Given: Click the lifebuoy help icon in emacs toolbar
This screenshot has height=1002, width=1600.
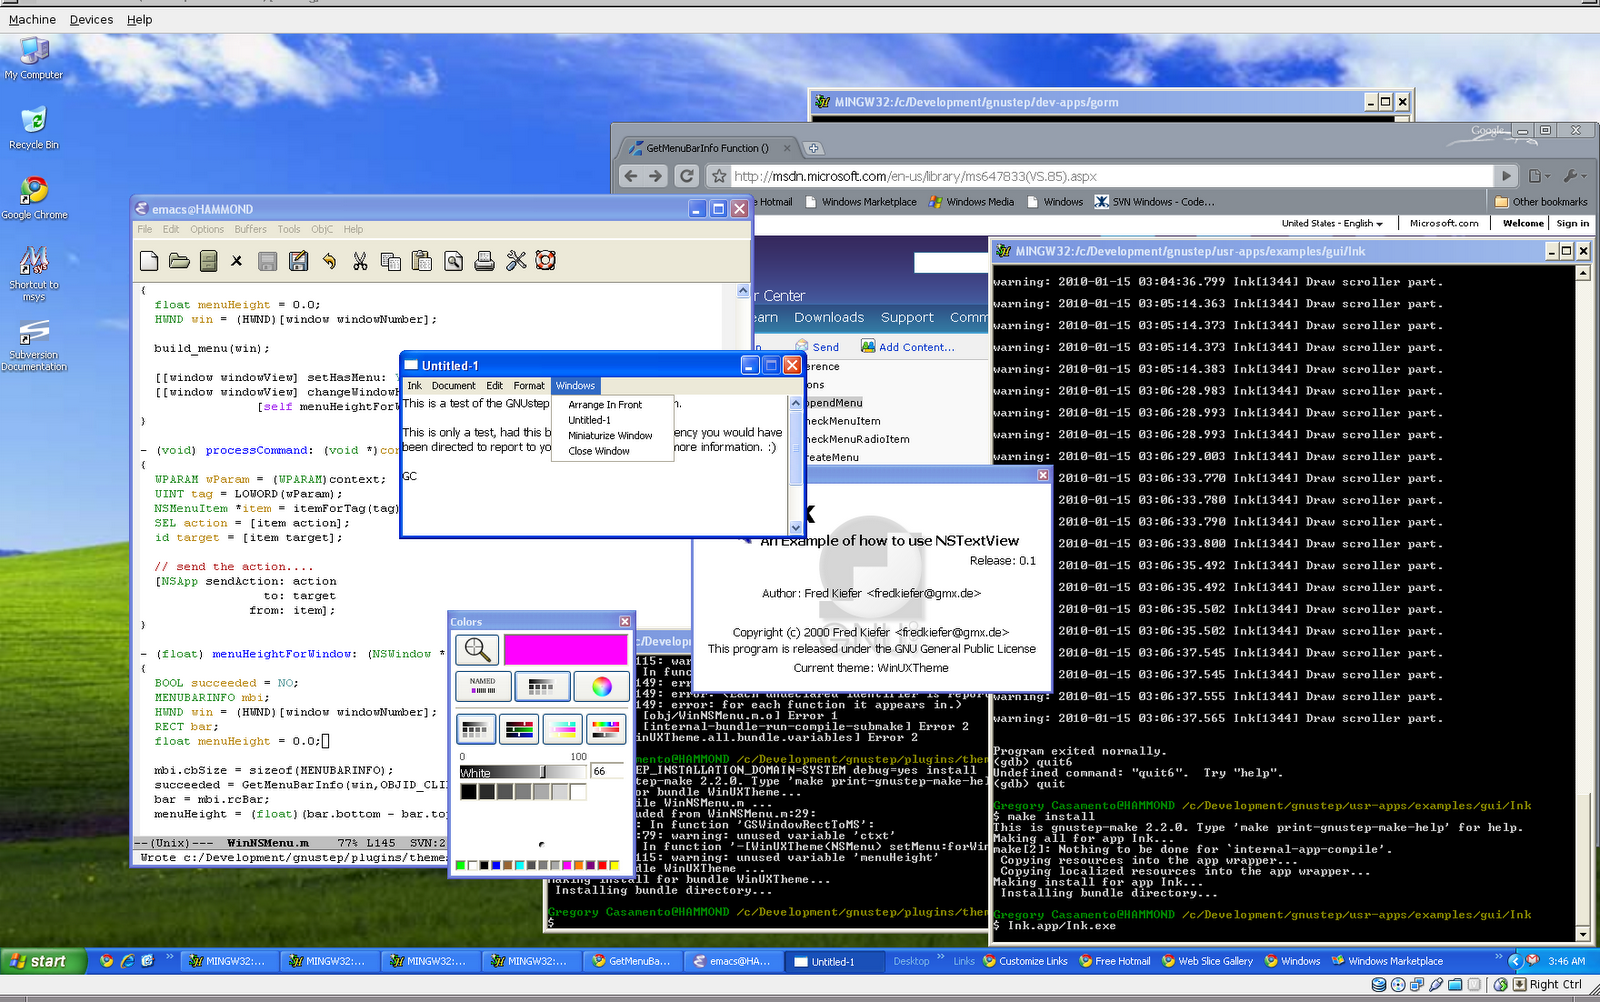Looking at the screenshot, I should pos(545,261).
